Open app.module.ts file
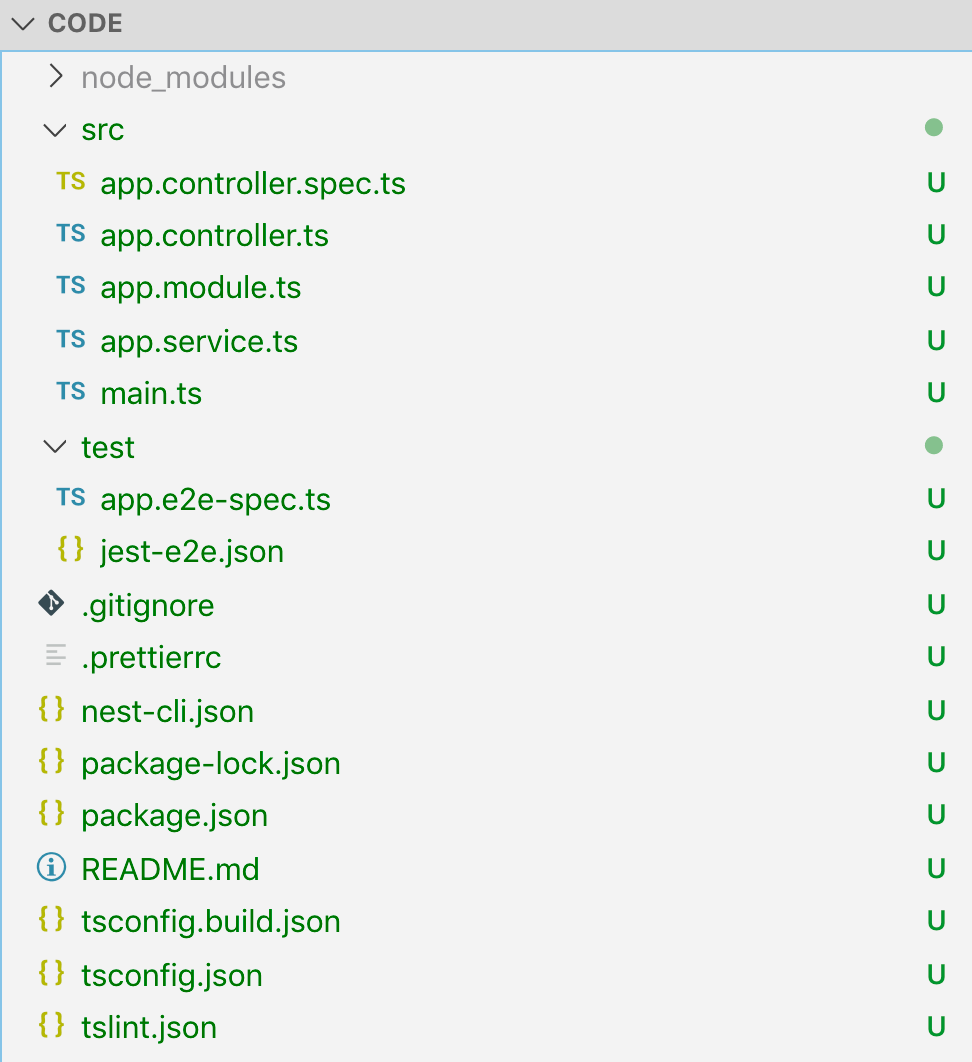 pyautogui.click(x=201, y=288)
